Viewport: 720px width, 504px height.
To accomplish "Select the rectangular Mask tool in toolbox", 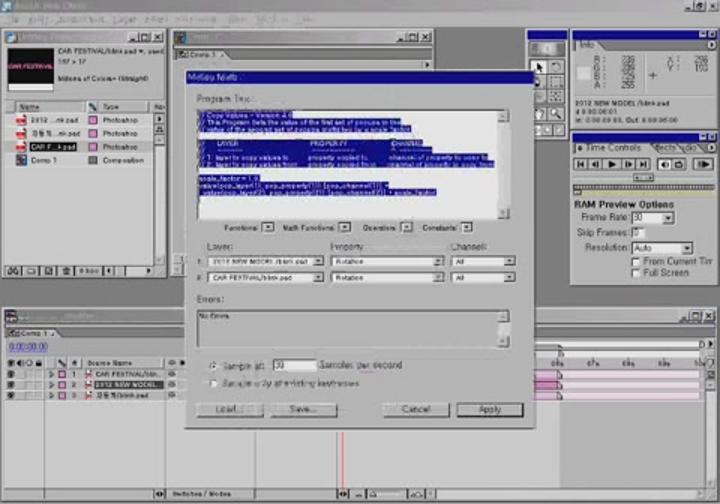I will (556, 83).
